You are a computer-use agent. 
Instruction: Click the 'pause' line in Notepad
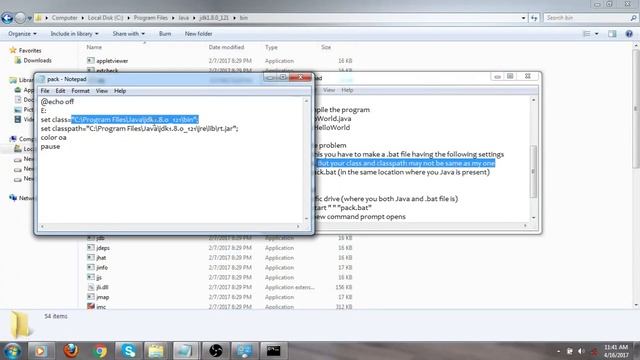click(x=50, y=147)
